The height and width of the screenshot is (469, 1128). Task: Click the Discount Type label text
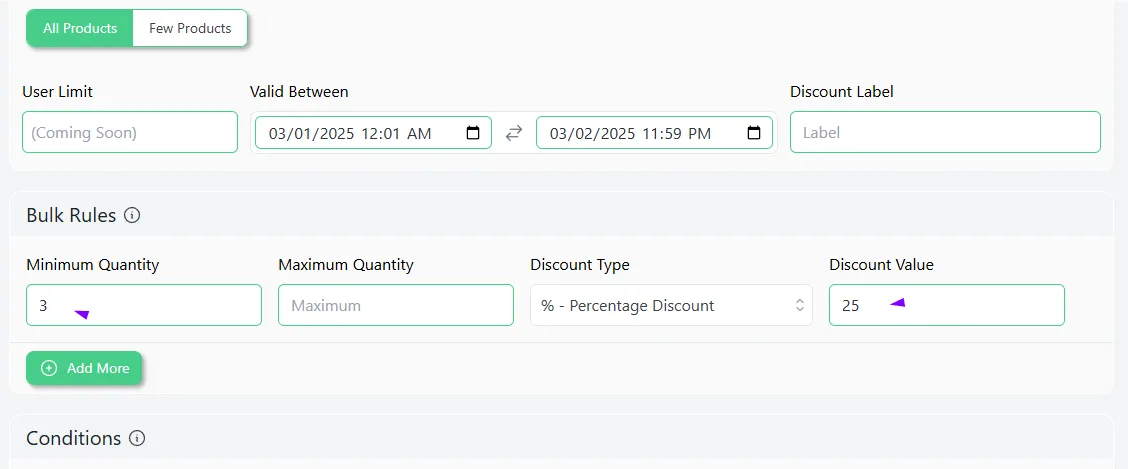(580, 265)
